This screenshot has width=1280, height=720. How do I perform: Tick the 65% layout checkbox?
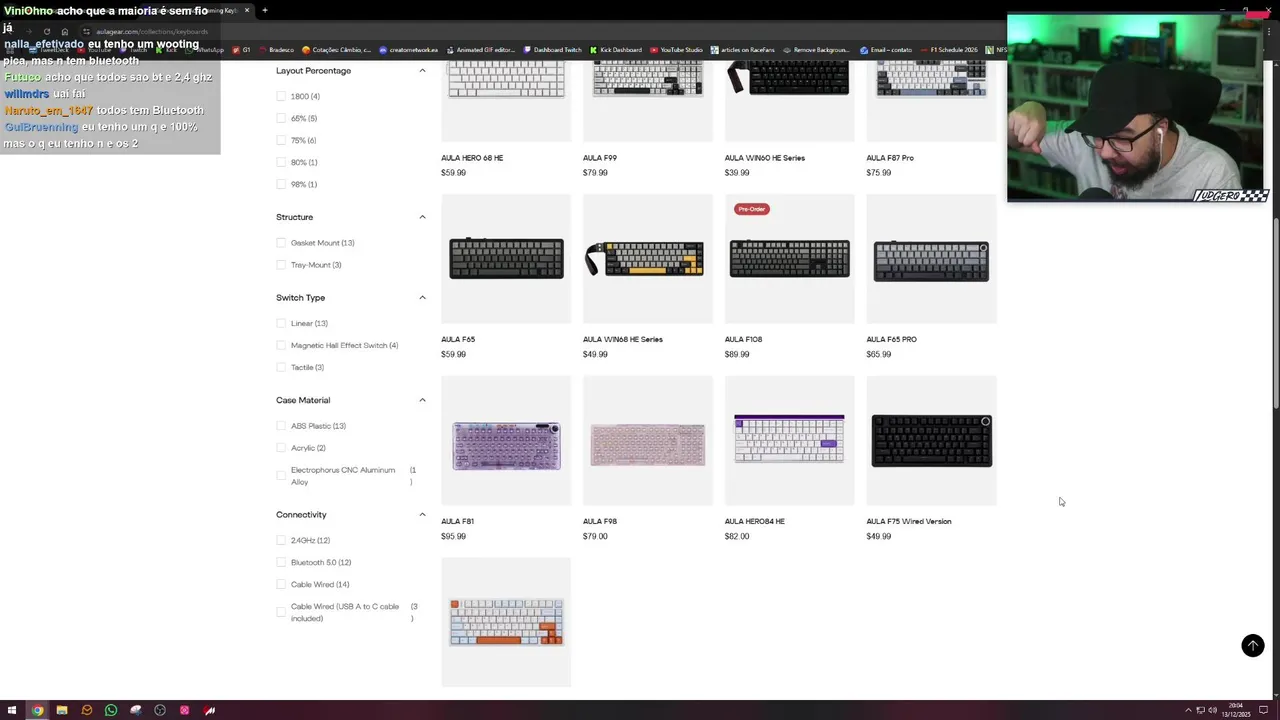pos(281,118)
